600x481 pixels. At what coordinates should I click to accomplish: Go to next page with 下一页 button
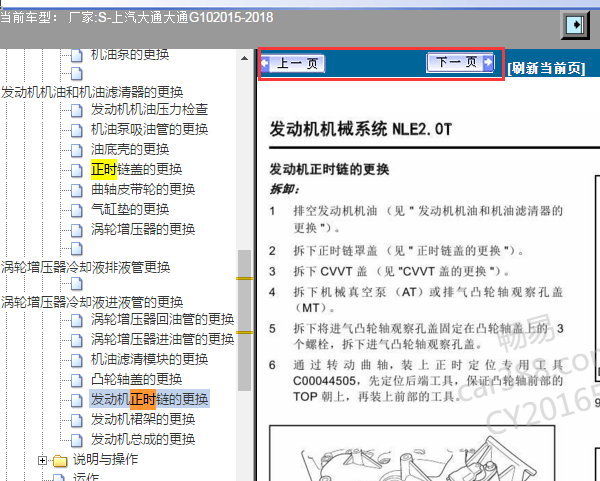tap(460, 62)
